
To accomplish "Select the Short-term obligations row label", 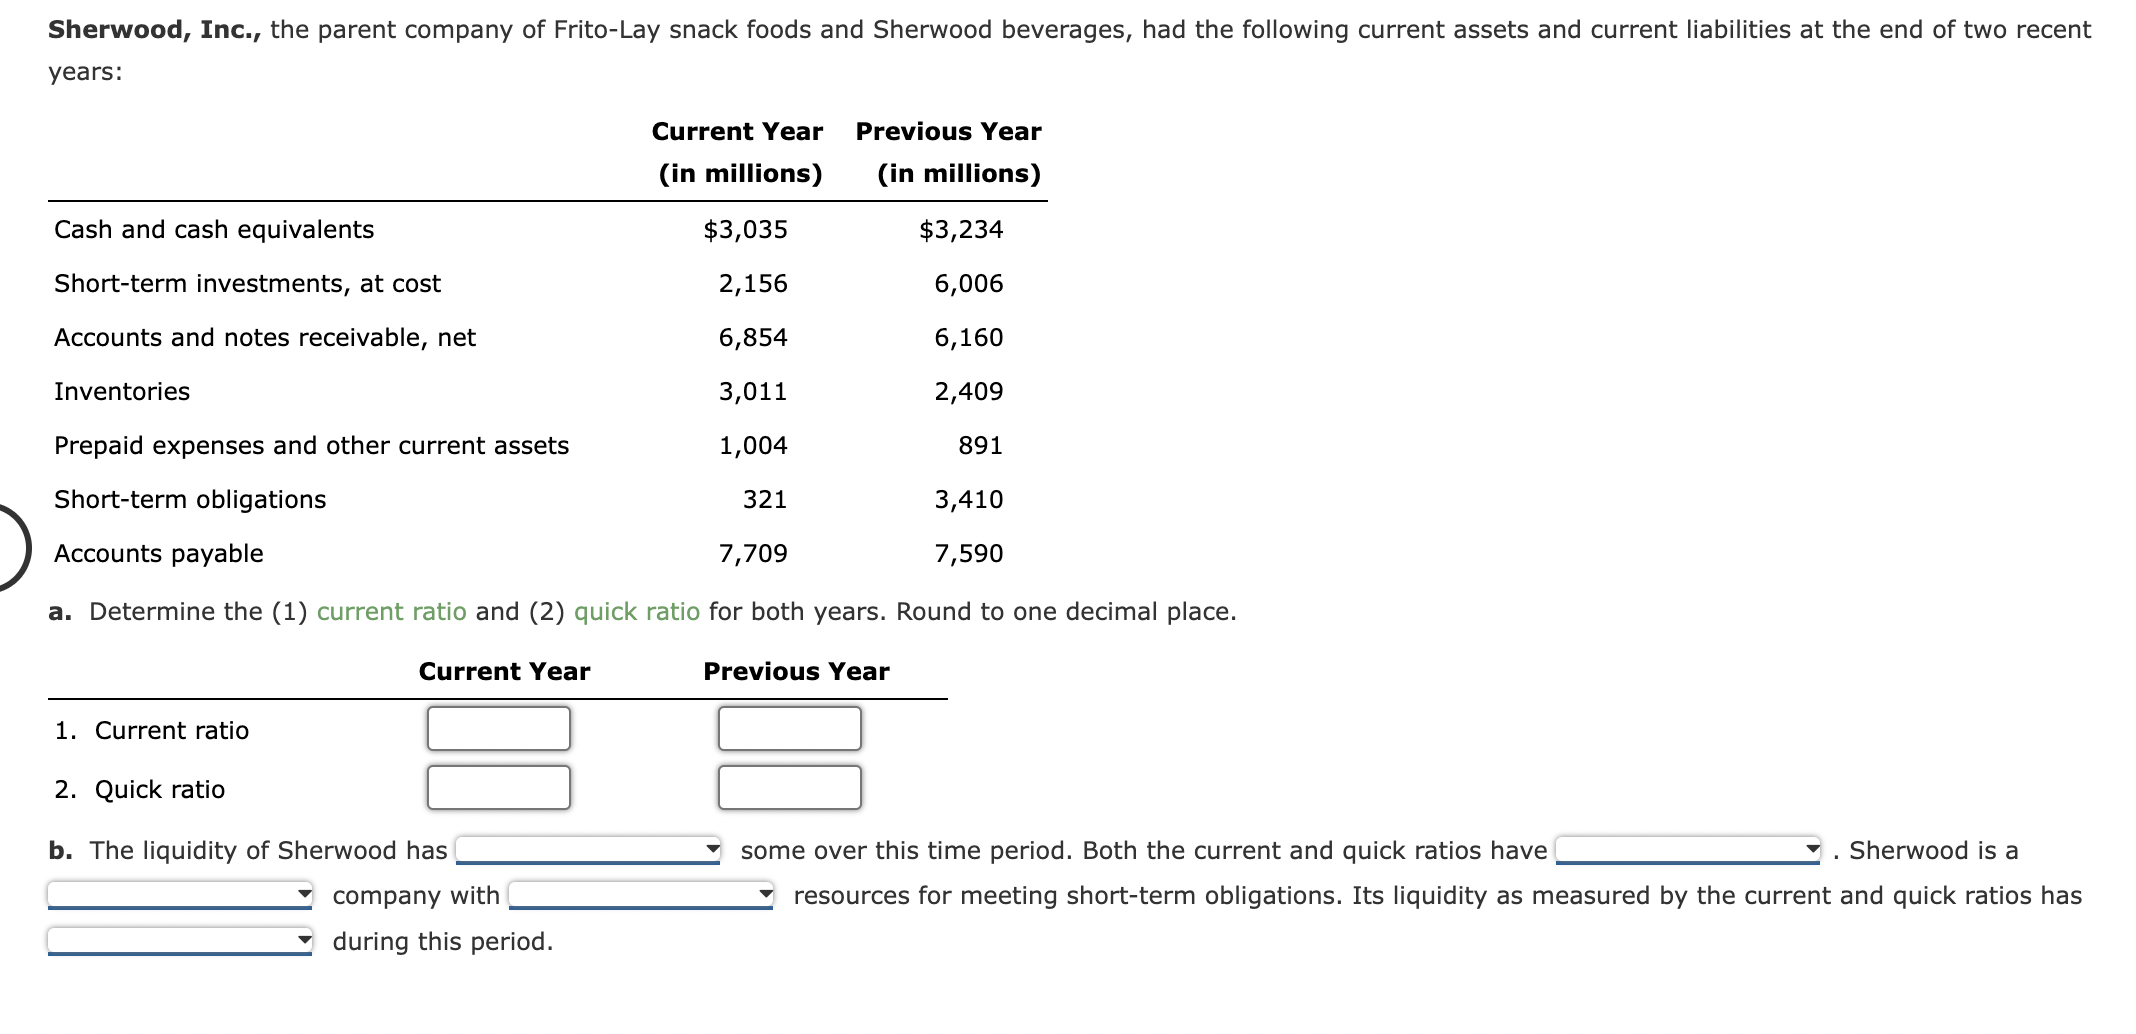I will (x=189, y=499).
